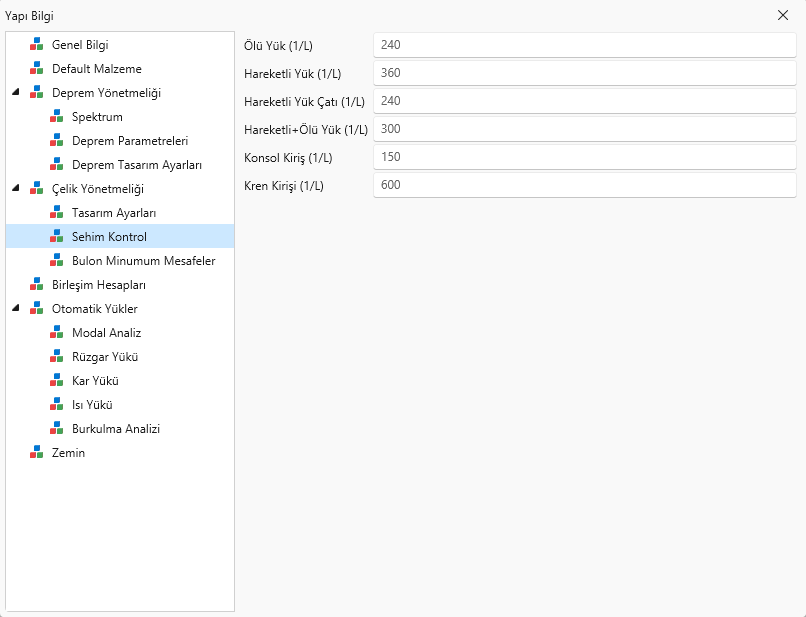Click the Birleşim Hesapları icon

(x=36, y=284)
